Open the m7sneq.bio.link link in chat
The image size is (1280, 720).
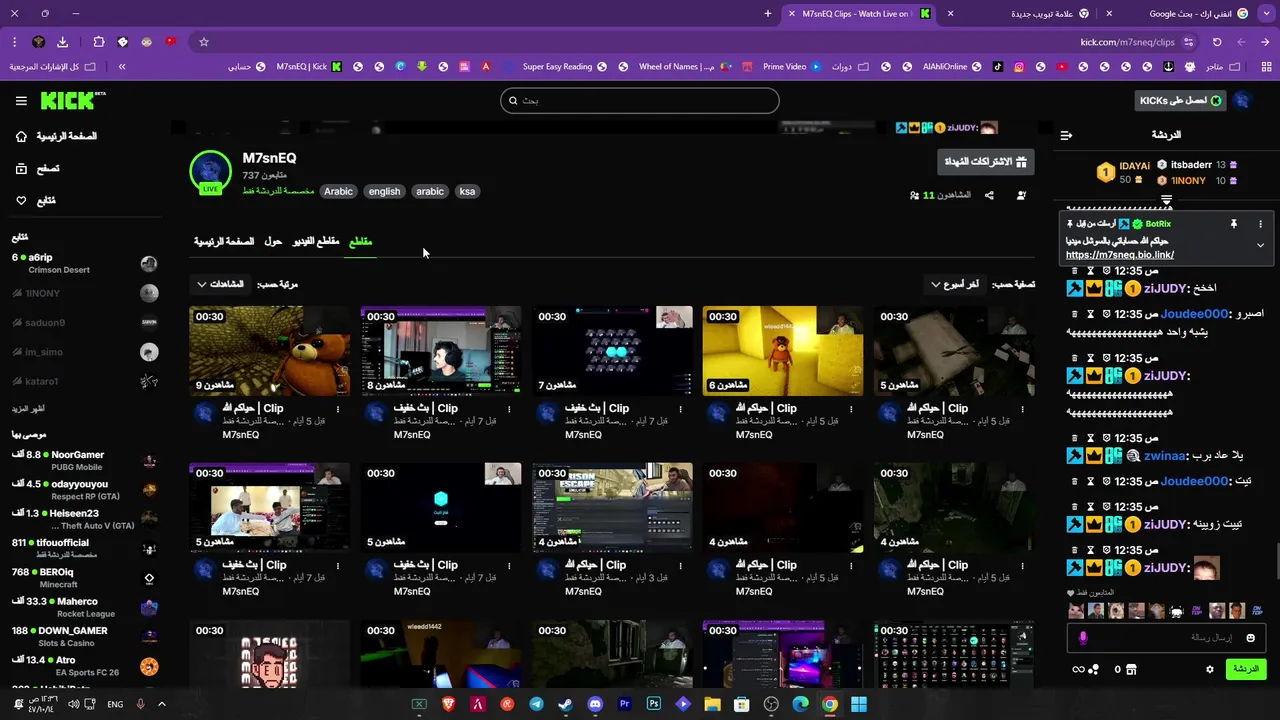click(1119, 255)
